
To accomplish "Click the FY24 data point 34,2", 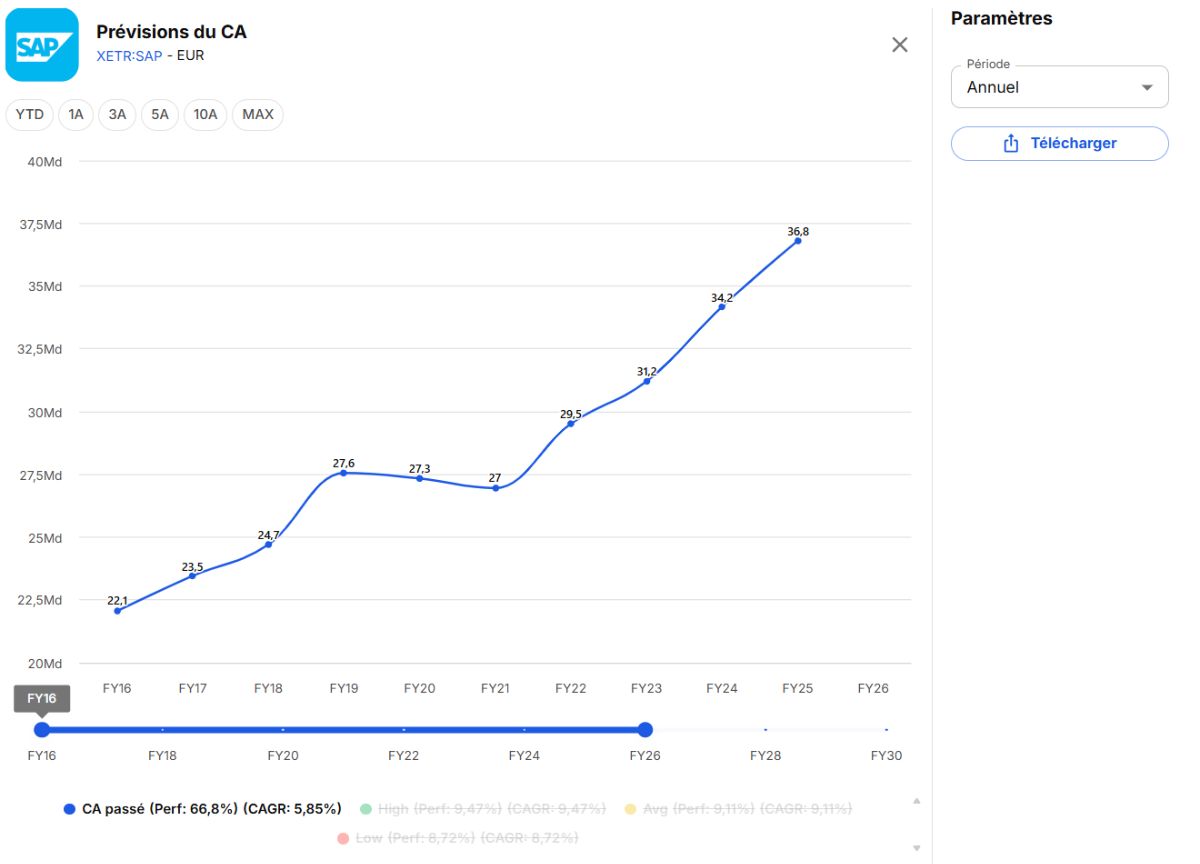I will point(722,307).
